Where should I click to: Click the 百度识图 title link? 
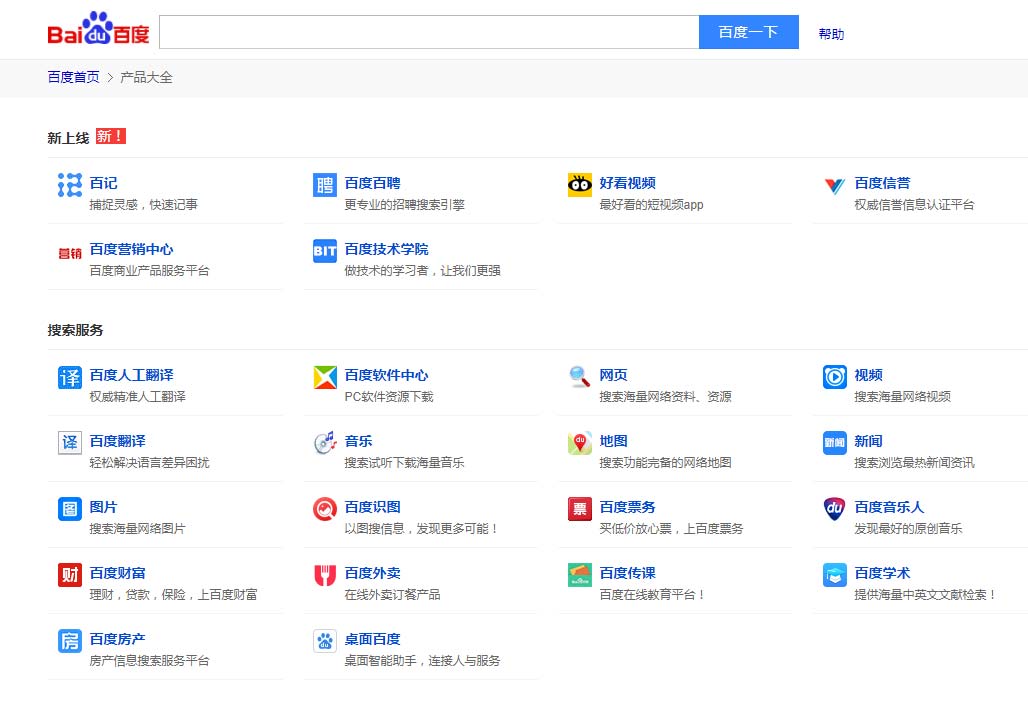tap(372, 507)
